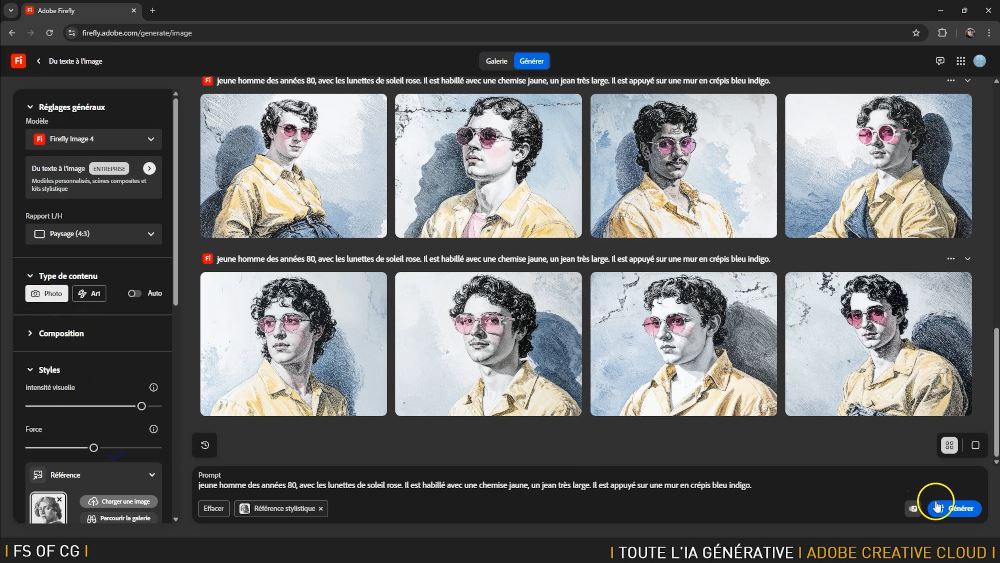1000x563 pixels.
Task: Switch to single image view
Action: pos(975,445)
